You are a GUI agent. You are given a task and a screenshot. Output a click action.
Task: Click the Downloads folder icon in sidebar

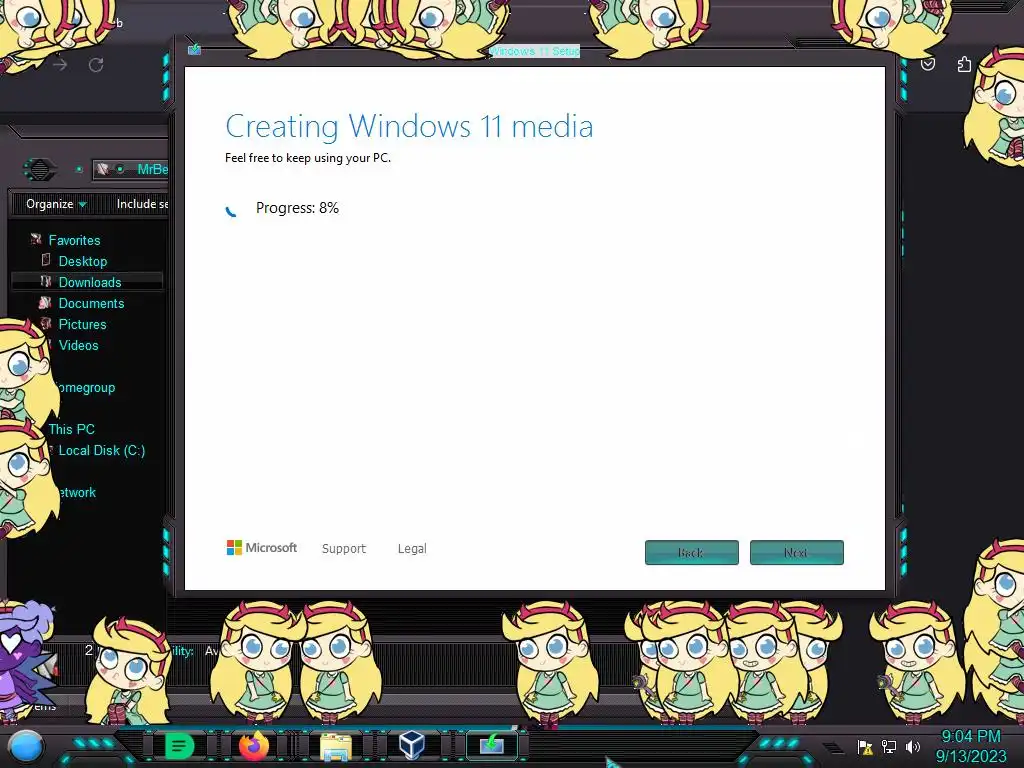click(46, 281)
